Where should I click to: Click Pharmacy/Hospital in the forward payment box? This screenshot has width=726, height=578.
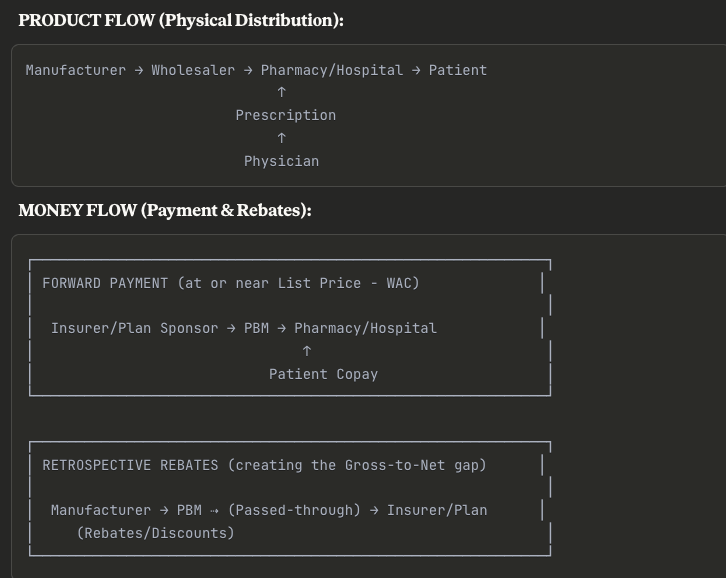365,328
